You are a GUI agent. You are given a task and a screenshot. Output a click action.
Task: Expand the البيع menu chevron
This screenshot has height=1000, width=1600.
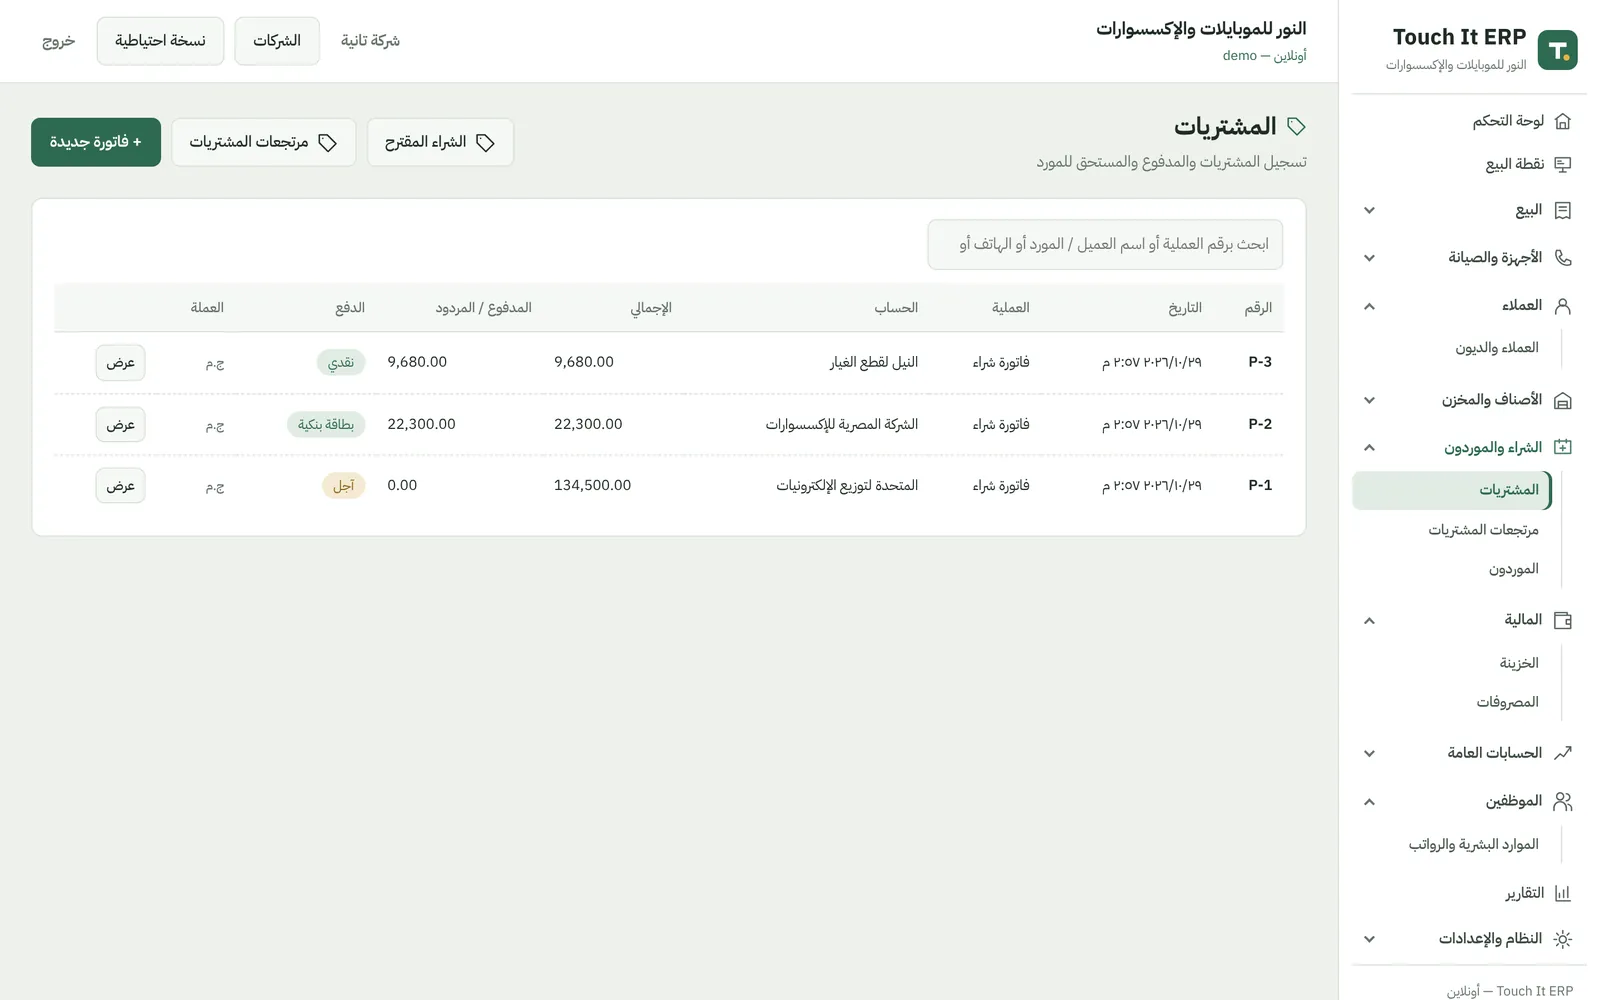[1369, 210]
